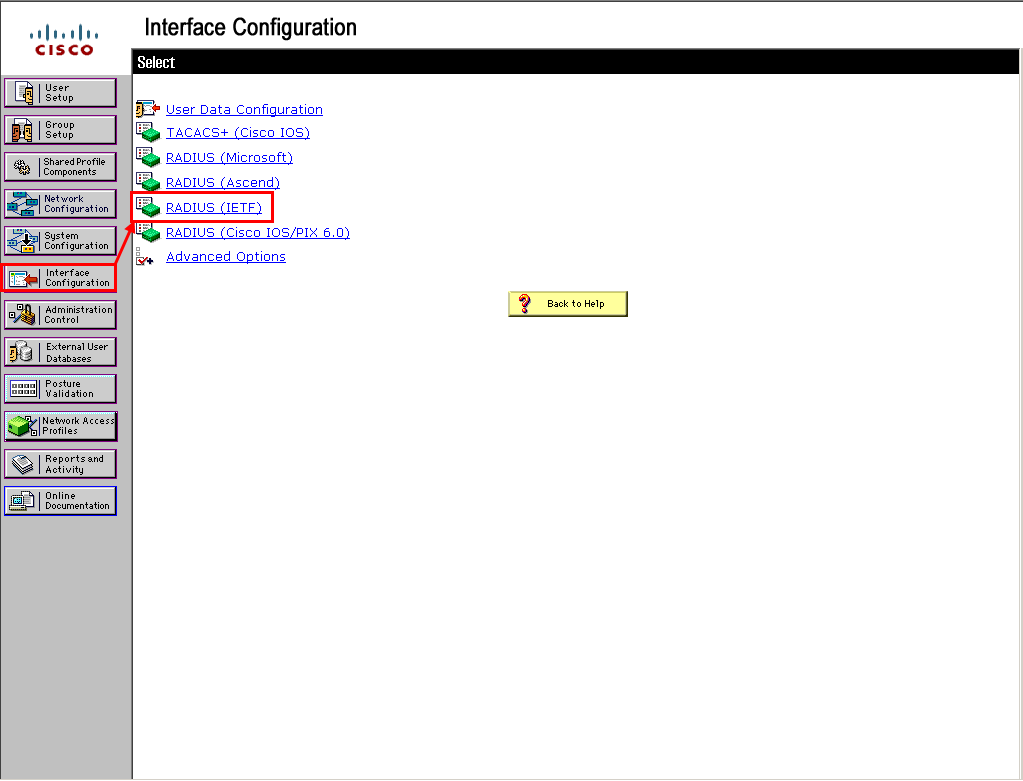
Task: Open the Advanced Options link
Action: [226, 256]
